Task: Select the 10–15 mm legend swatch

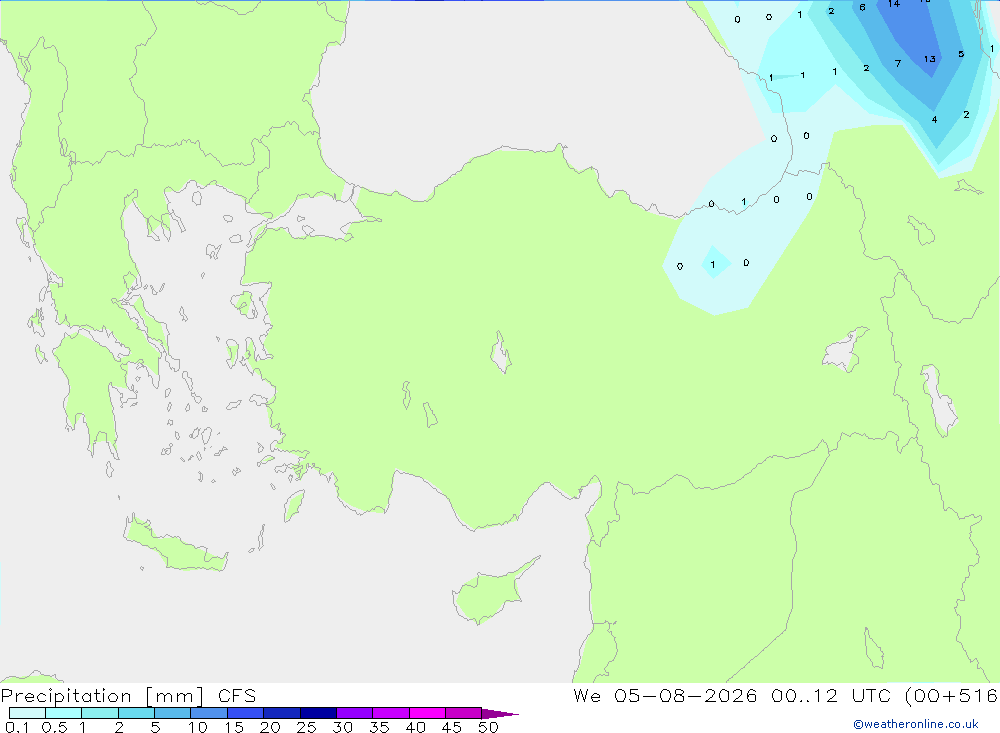Action: click(x=209, y=713)
